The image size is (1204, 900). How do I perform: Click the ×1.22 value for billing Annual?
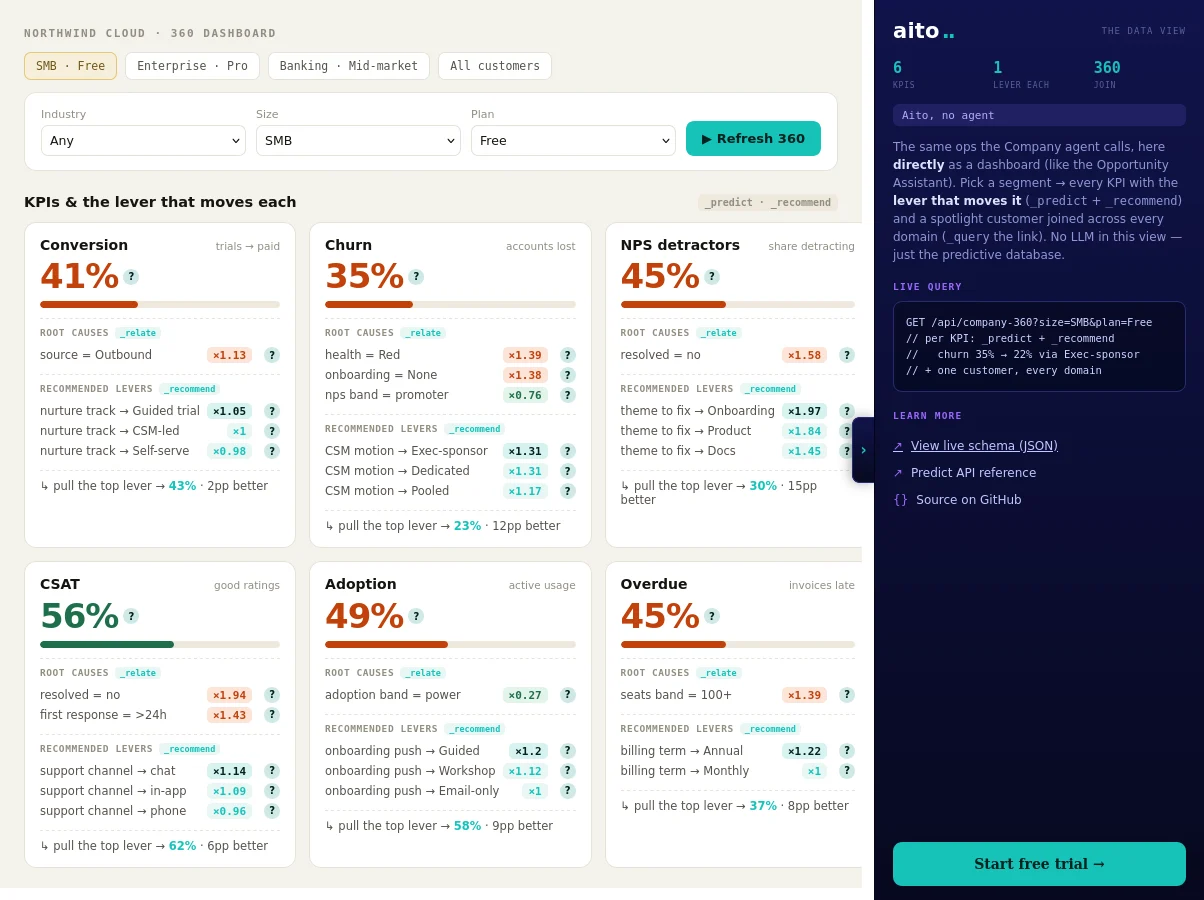click(804, 751)
